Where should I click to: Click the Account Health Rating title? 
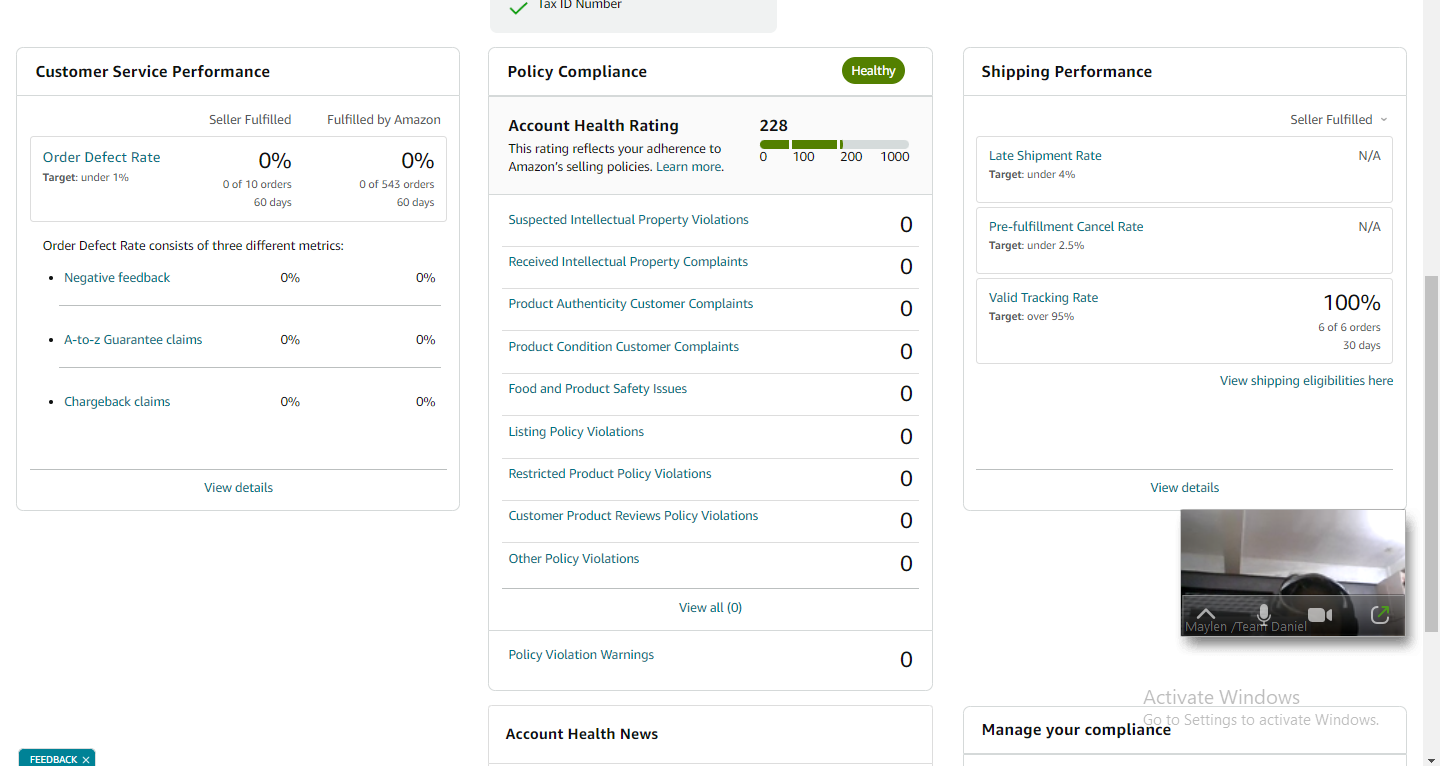point(593,126)
